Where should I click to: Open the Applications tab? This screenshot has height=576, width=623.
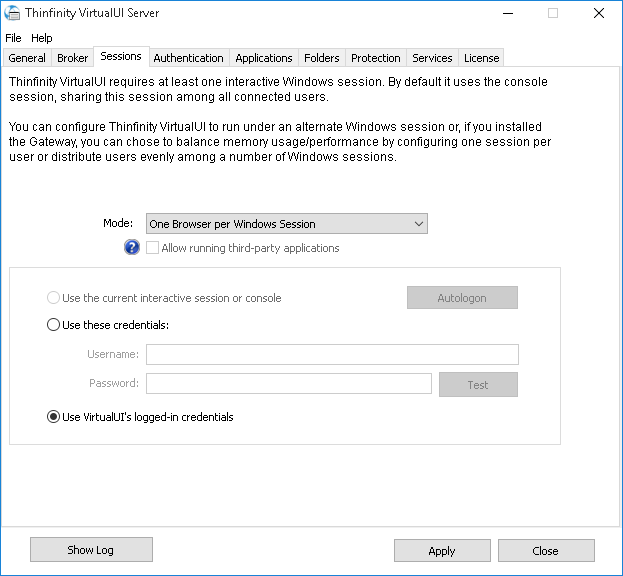click(x=264, y=58)
